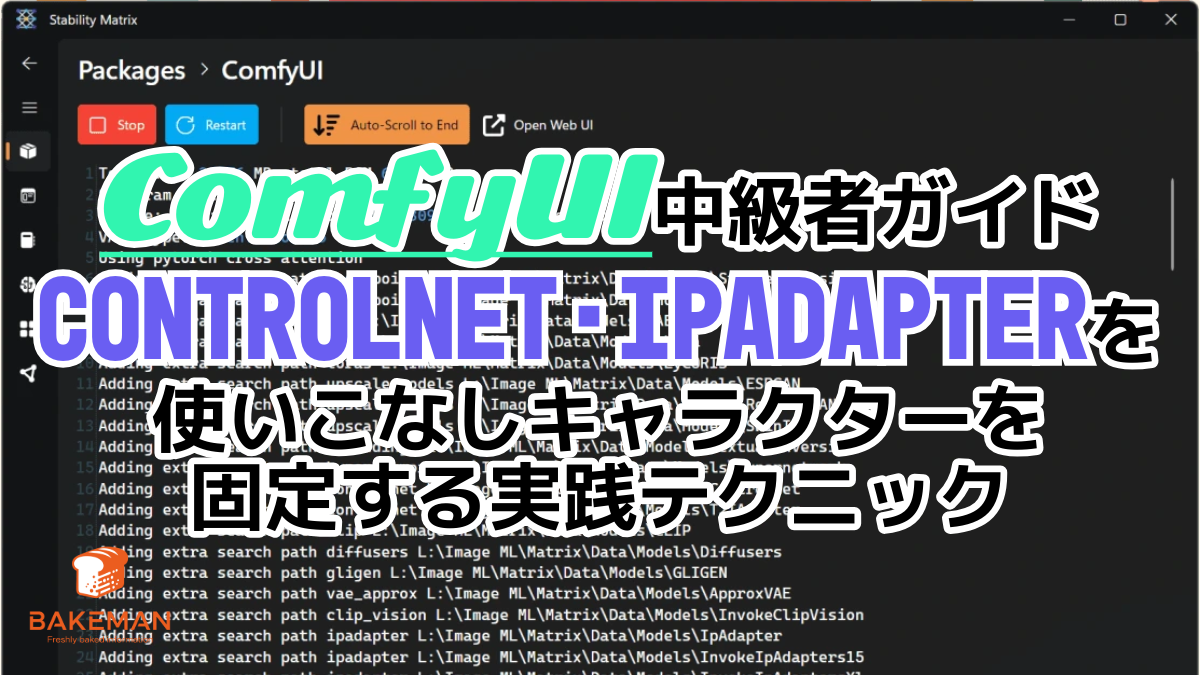Navigate to Packages in the breadcrumb
The image size is (1200, 675).
point(132,71)
